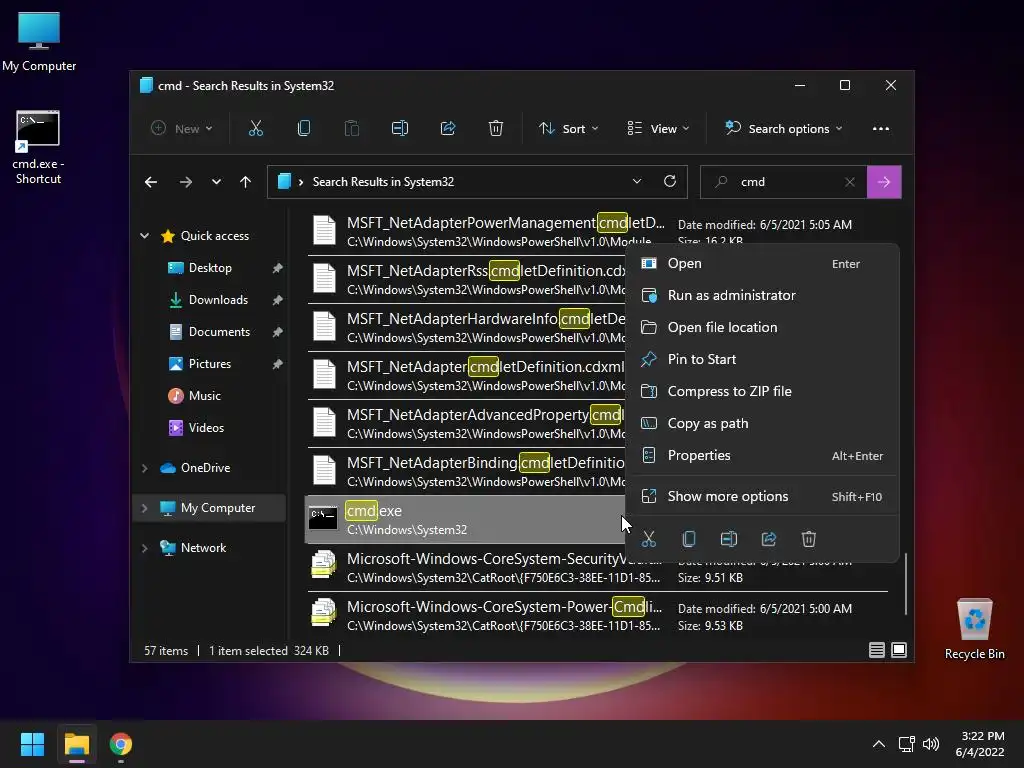1024x768 pixels.
Task: Click the Search Results in System32 address bar
Action: 477,182
